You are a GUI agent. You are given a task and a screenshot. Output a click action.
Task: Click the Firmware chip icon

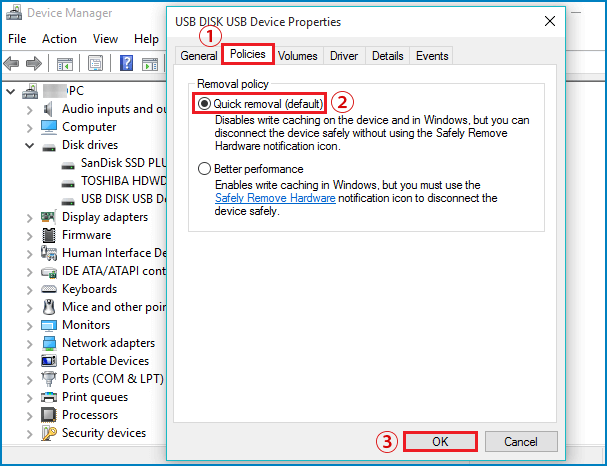(49, 235)
